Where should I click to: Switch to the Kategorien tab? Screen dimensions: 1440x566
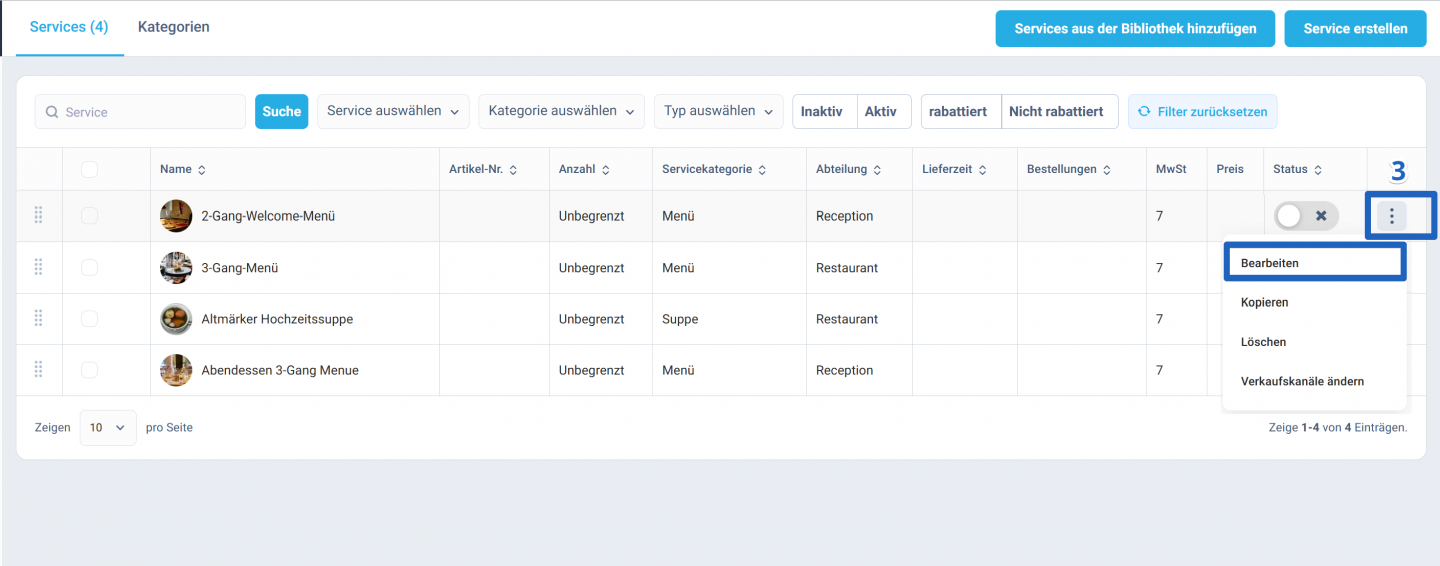(x=174, y=27)
